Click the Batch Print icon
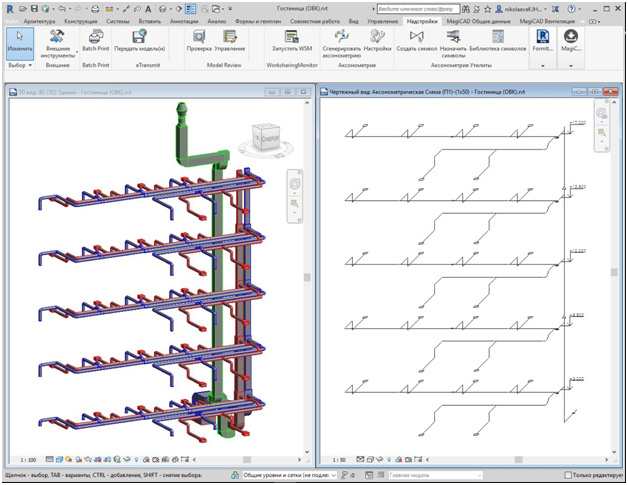Viewport: 628px width, 485px height. (x=95, y=36)
